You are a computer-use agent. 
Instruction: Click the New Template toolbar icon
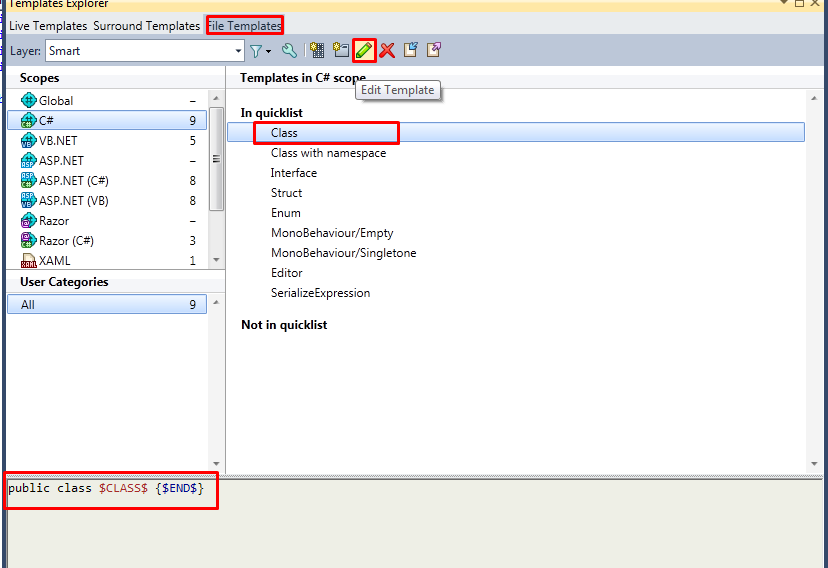tap(317, 50)
